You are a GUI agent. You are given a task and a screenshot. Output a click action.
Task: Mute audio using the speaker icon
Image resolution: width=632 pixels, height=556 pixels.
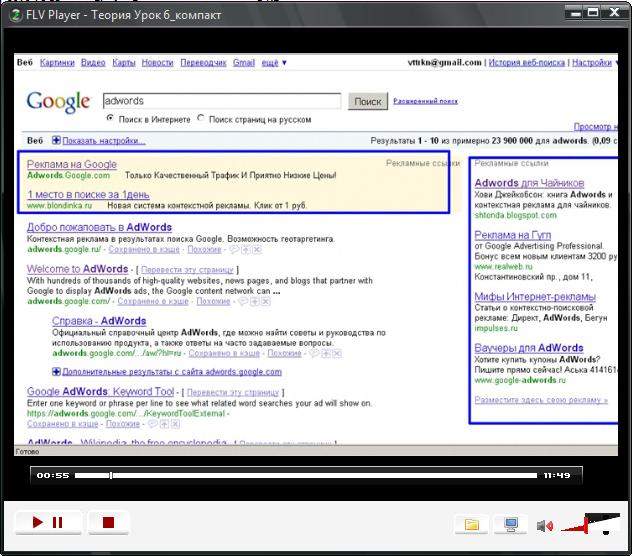[x=545, y=526]
